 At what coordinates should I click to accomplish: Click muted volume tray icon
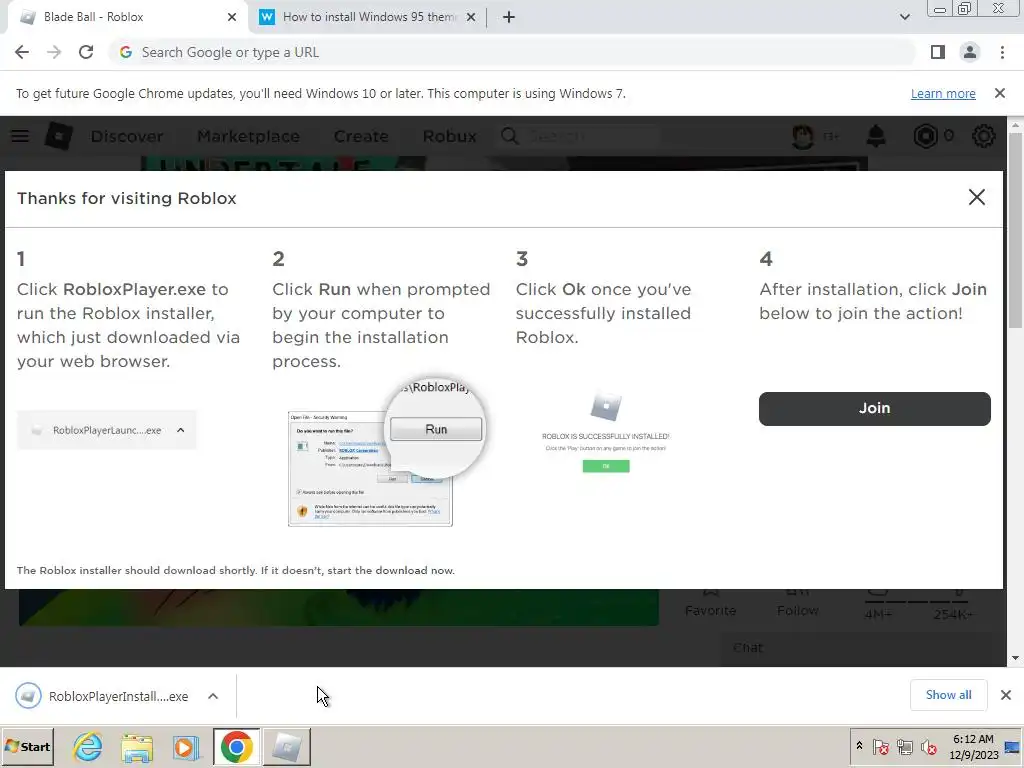(927, 746)
